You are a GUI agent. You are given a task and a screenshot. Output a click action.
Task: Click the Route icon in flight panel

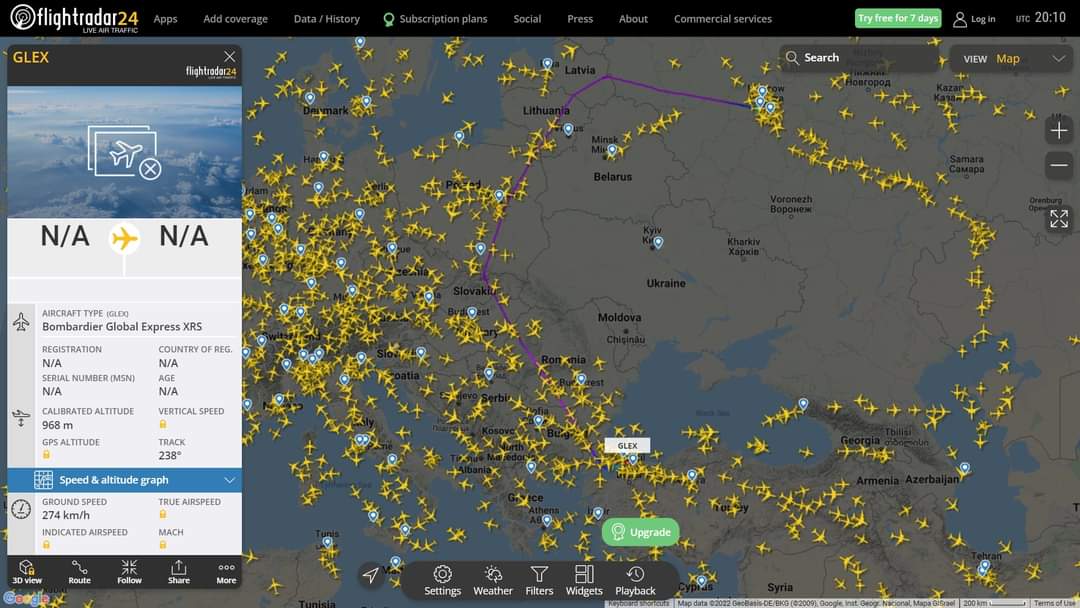tap(79, 572)
